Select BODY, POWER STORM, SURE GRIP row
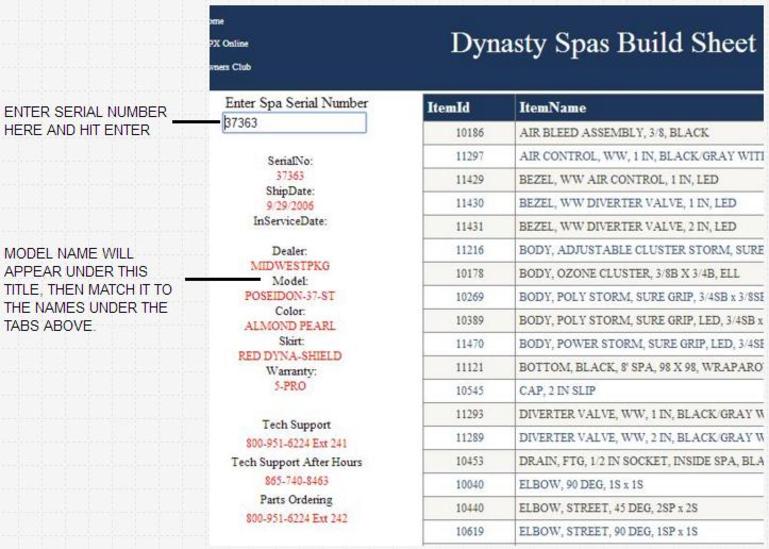 pos(593,344)
